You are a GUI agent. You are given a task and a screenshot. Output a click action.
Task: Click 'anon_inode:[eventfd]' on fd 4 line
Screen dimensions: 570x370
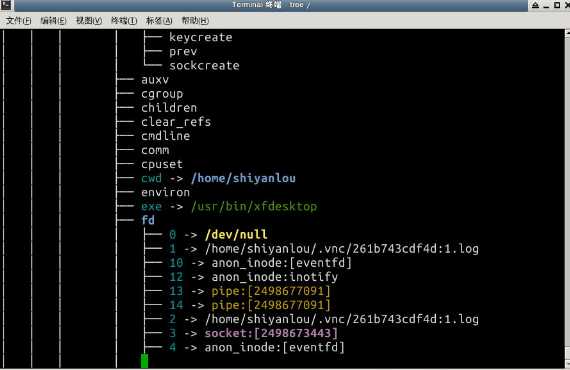(x=274, y=347)
